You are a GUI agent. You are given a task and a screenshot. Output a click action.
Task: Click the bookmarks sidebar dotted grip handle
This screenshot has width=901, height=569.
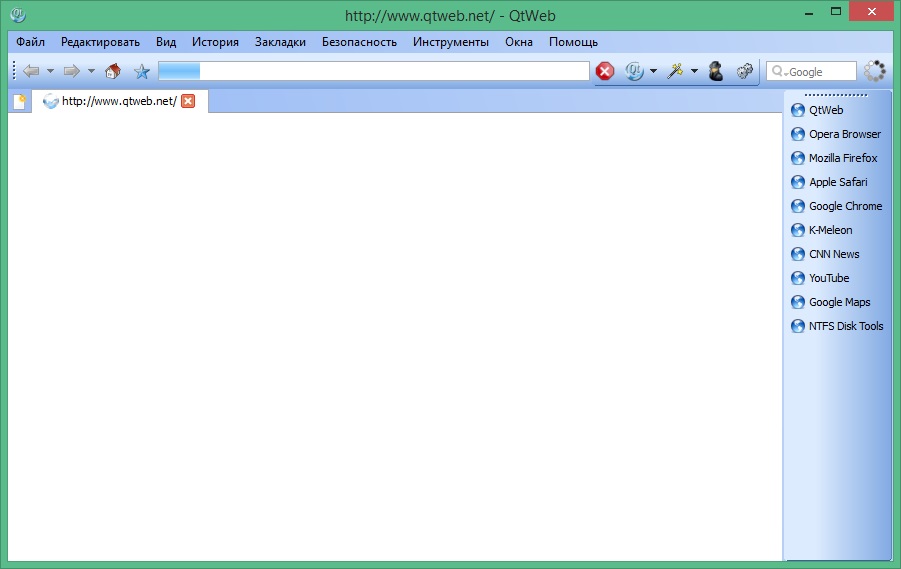coord(836,95)
